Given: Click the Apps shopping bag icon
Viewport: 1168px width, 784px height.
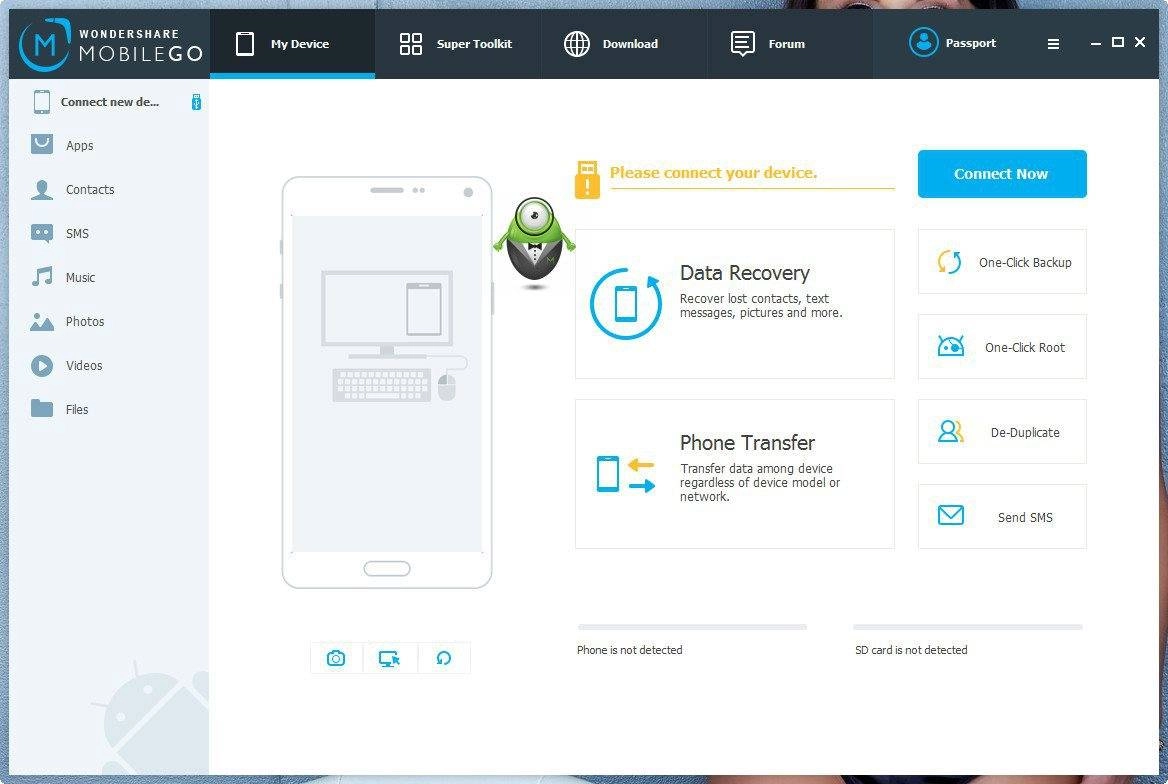Looking at the screenshot, I should [x=42, y=144].
